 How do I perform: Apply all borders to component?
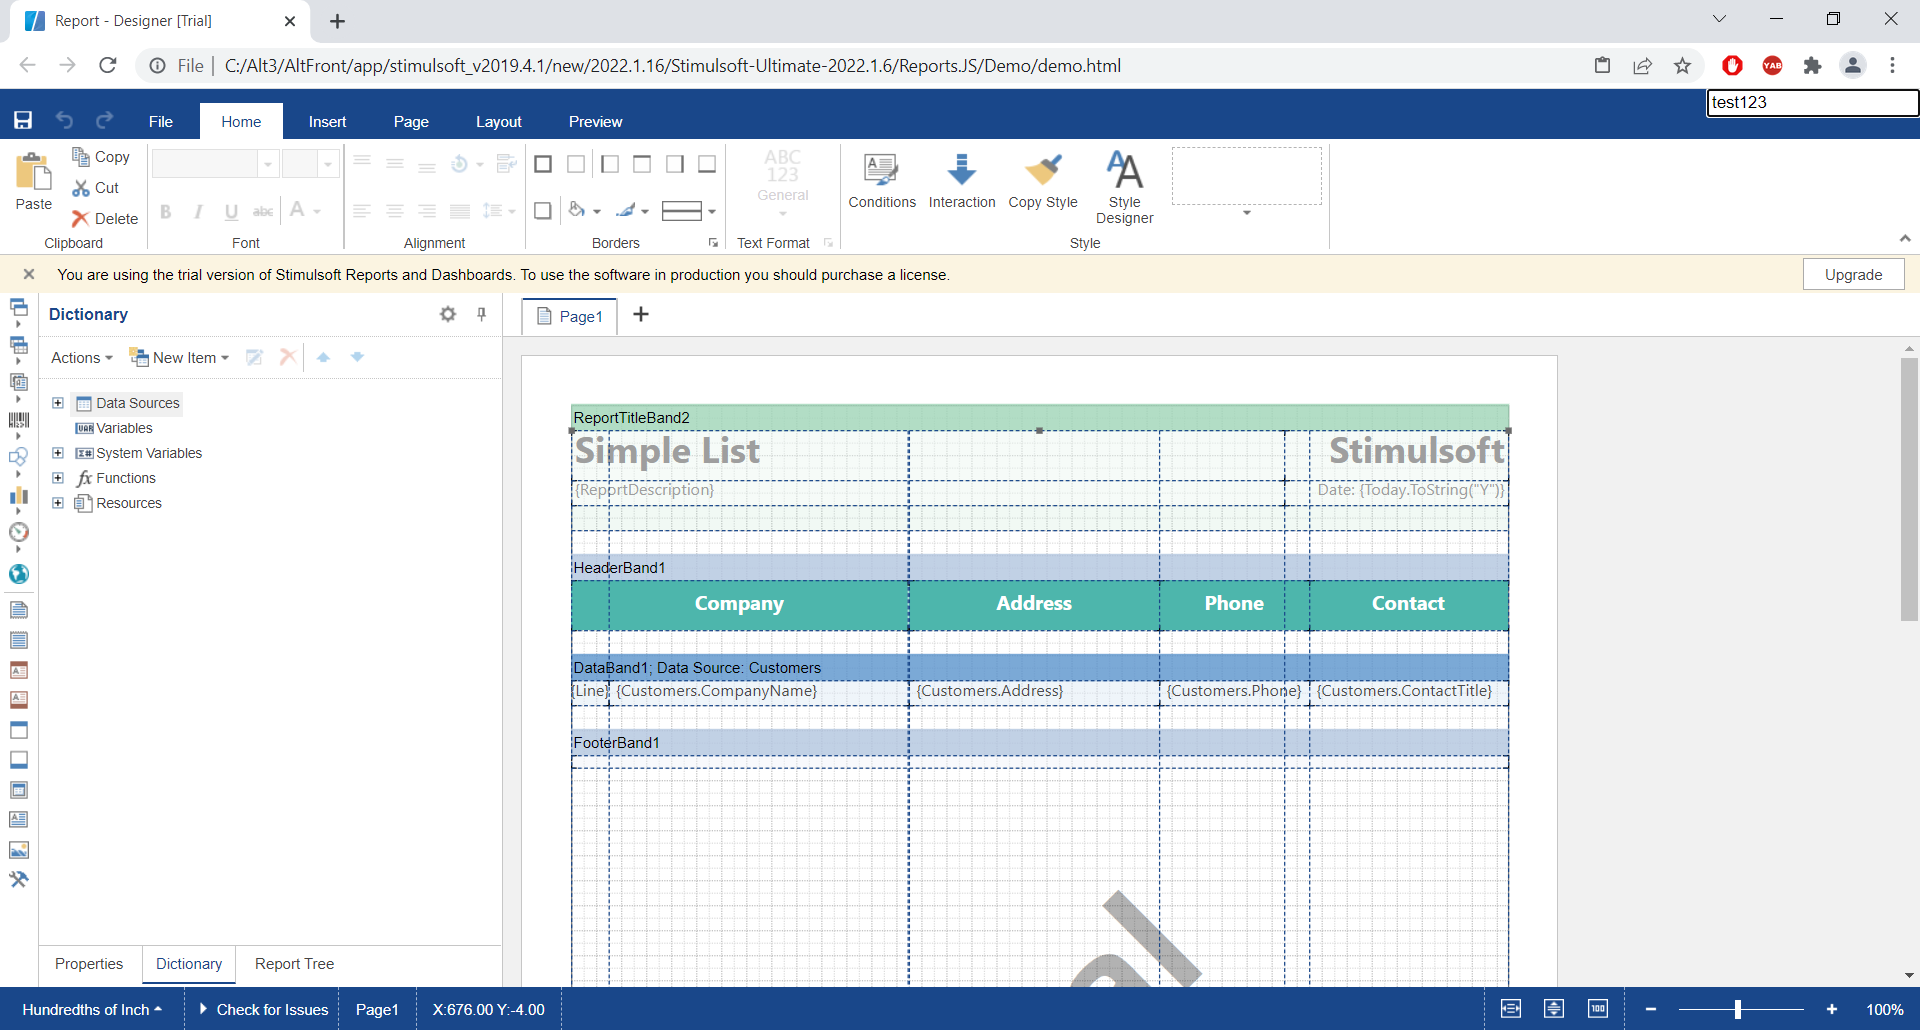click(x=543, y=164)
